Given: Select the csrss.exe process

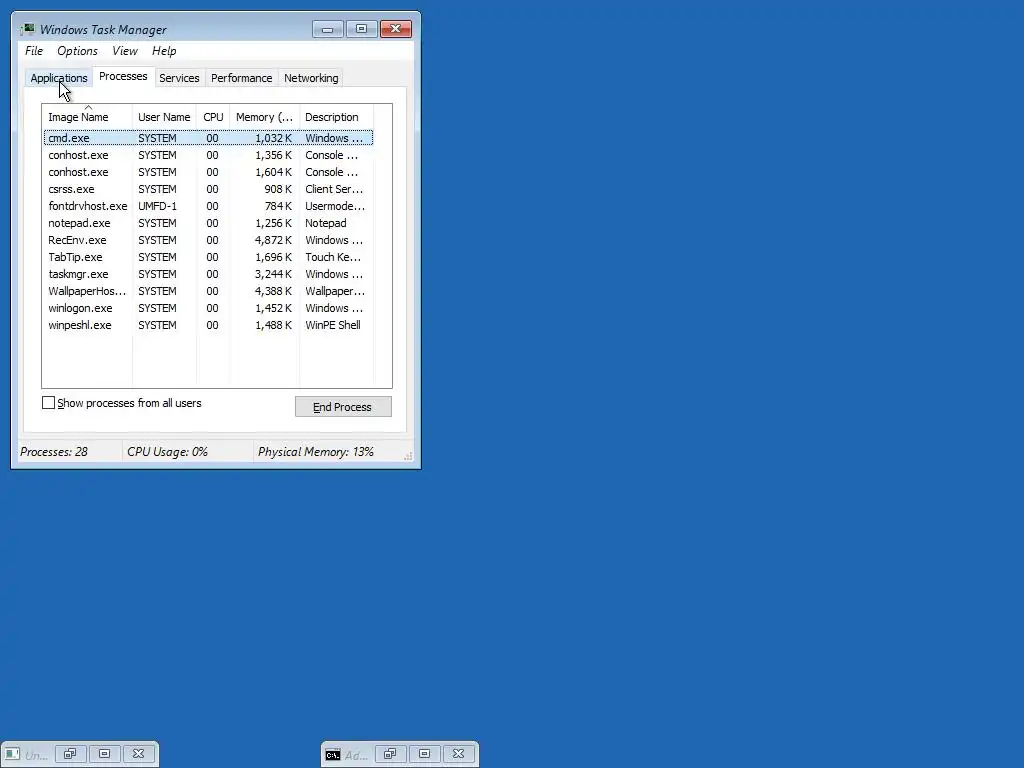Looking at the screenshot, I should tap(208, 189).
